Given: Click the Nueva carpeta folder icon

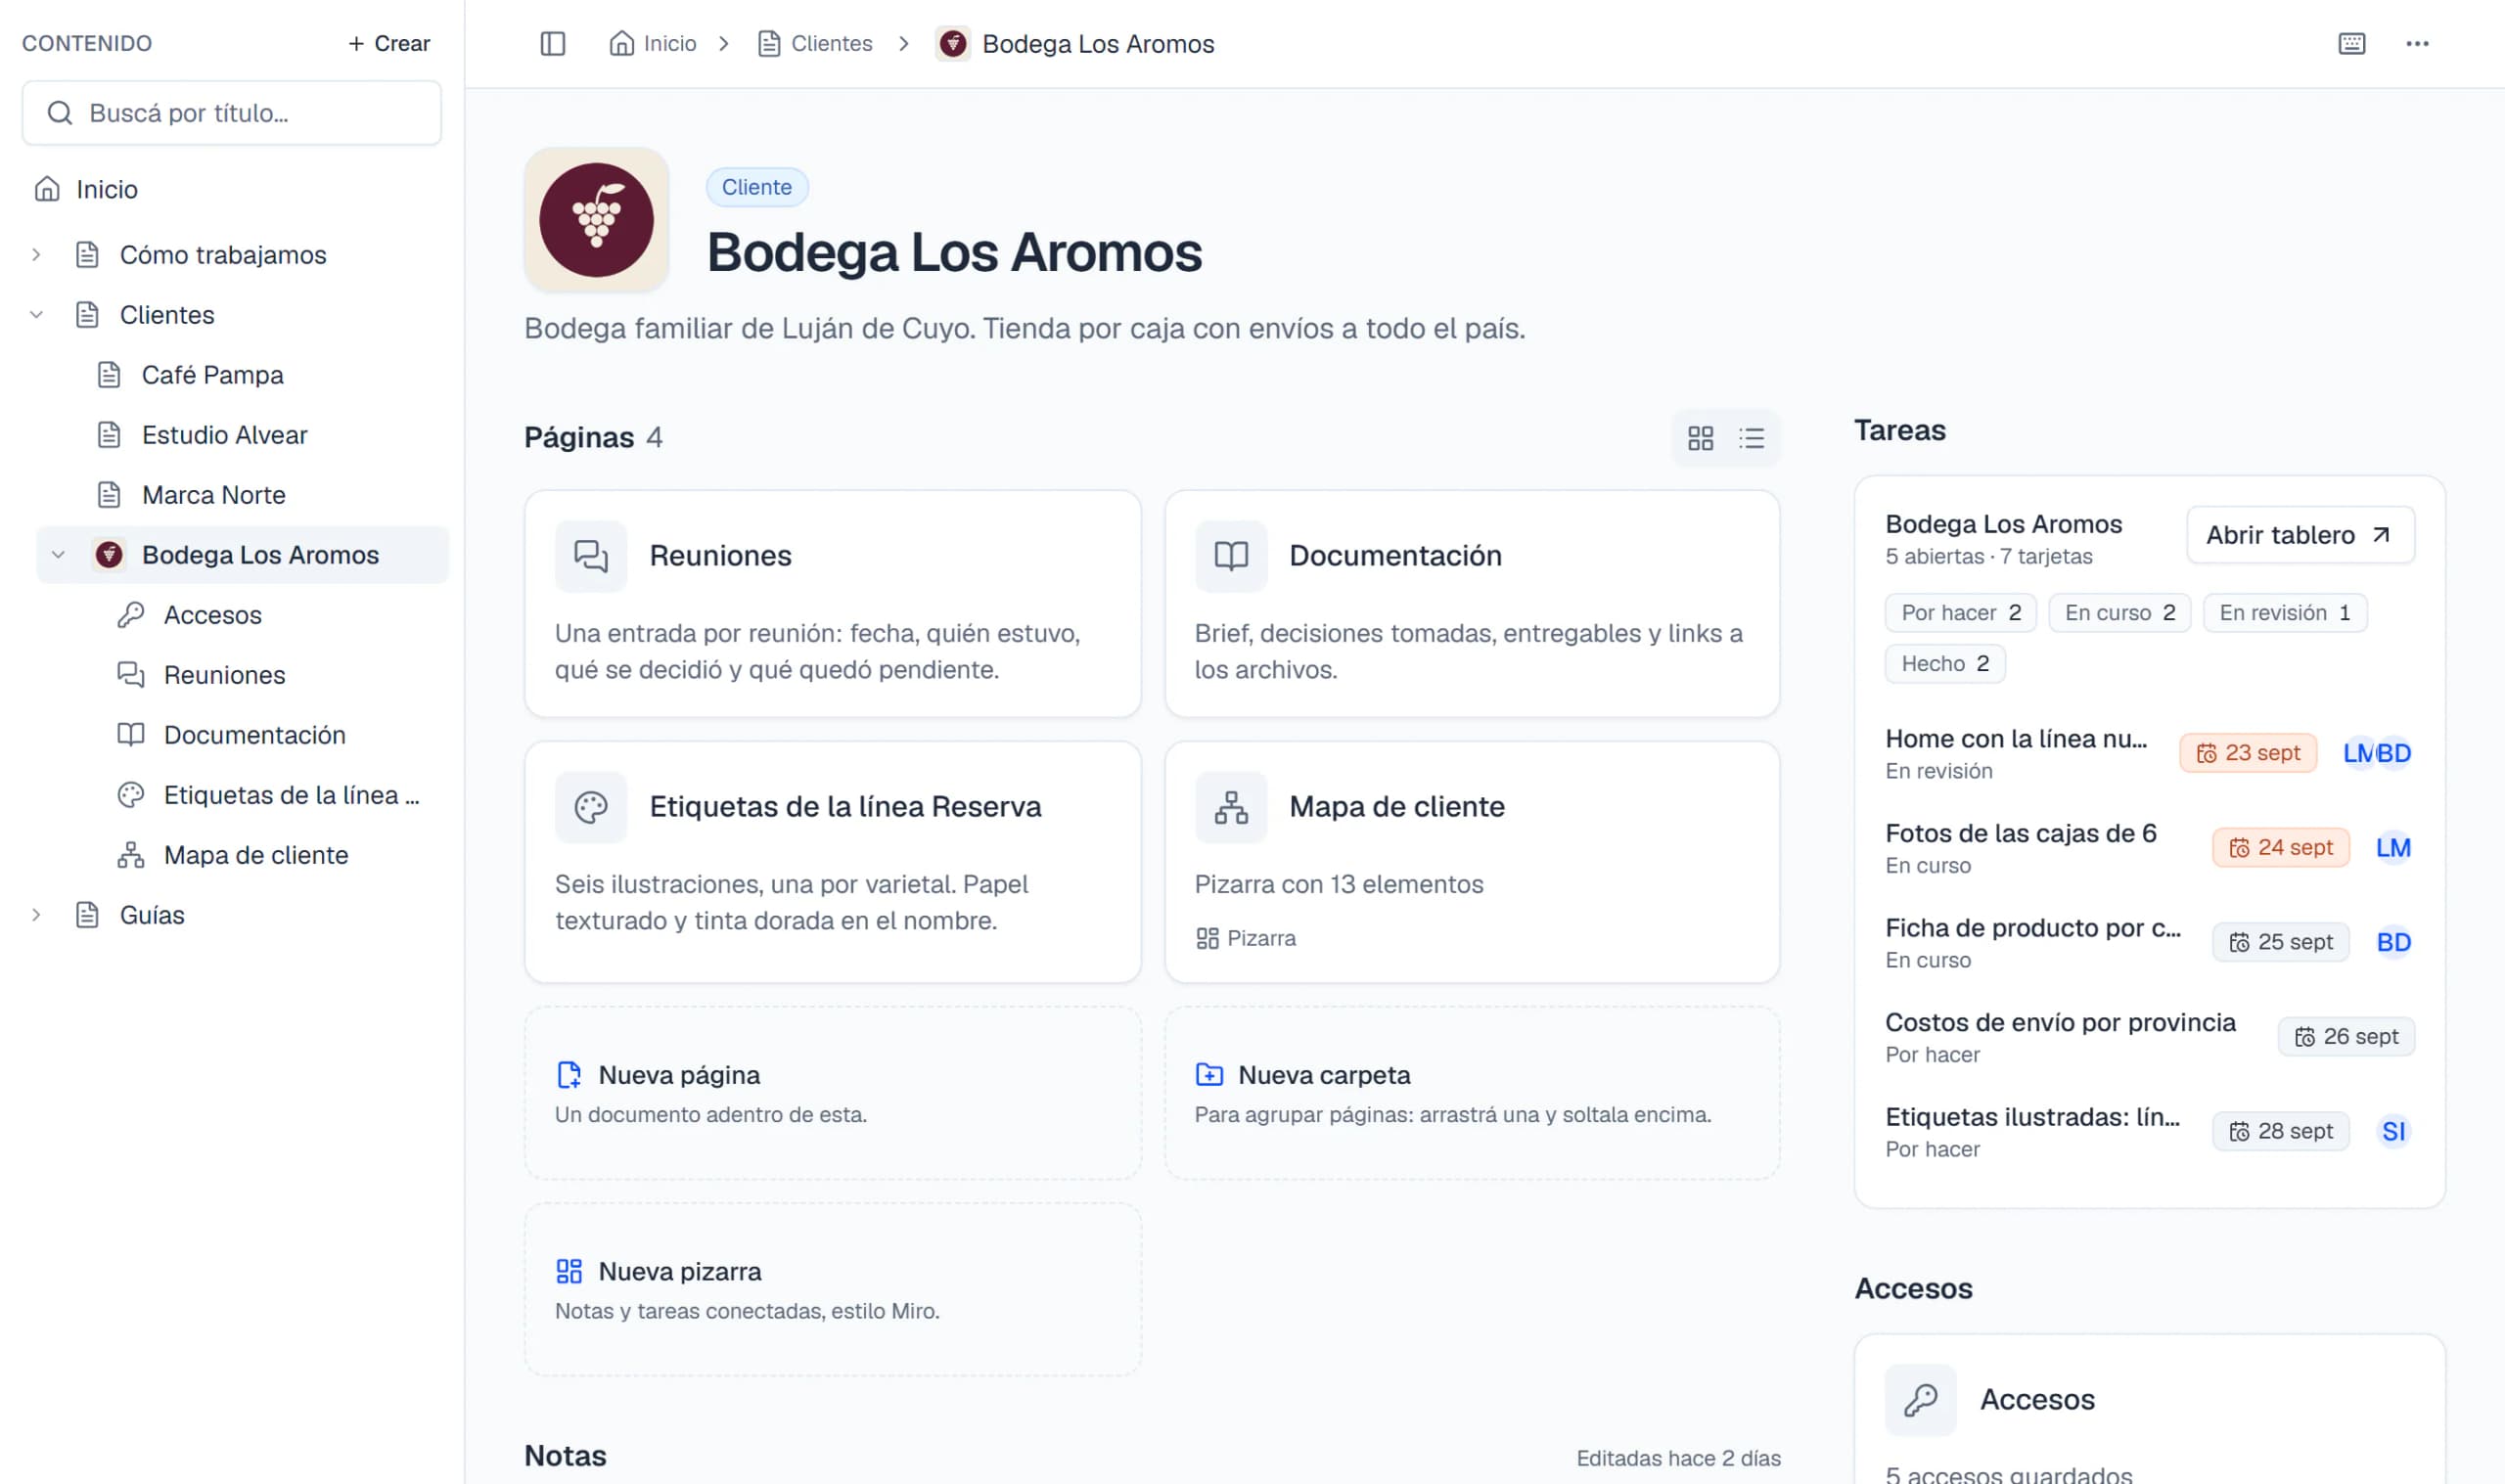Looking at the screenshot, I should click(1209, 1075).
